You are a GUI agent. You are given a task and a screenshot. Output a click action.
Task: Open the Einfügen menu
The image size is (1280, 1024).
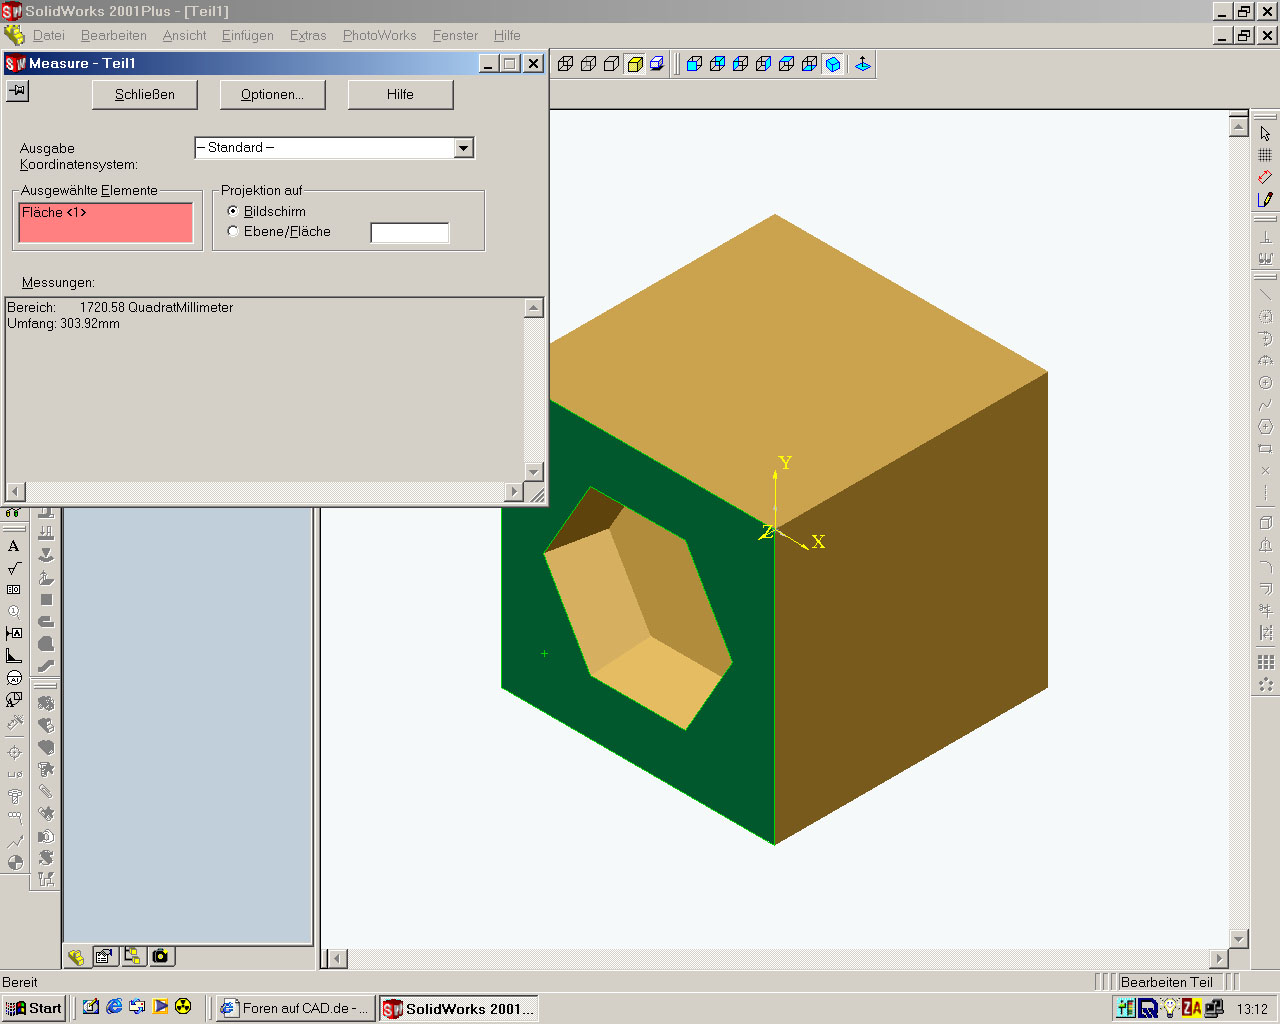pos(248,35)
